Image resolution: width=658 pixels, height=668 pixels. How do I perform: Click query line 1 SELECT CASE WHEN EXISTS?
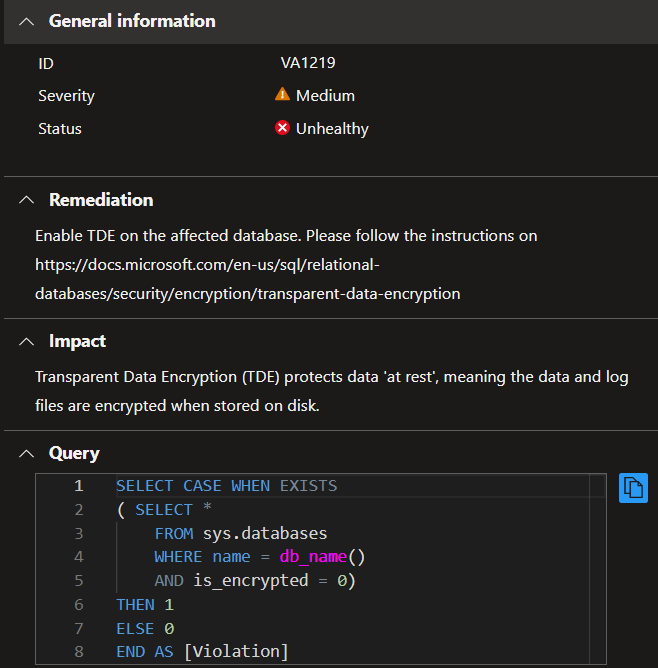(227, 486)
